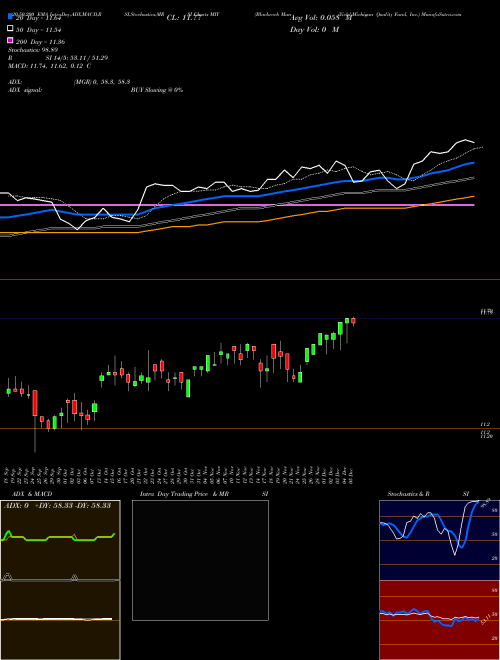Viewport: 500px width, 660px height.
Task: Click the ADX signal label
Action: (x=24, y=90)
